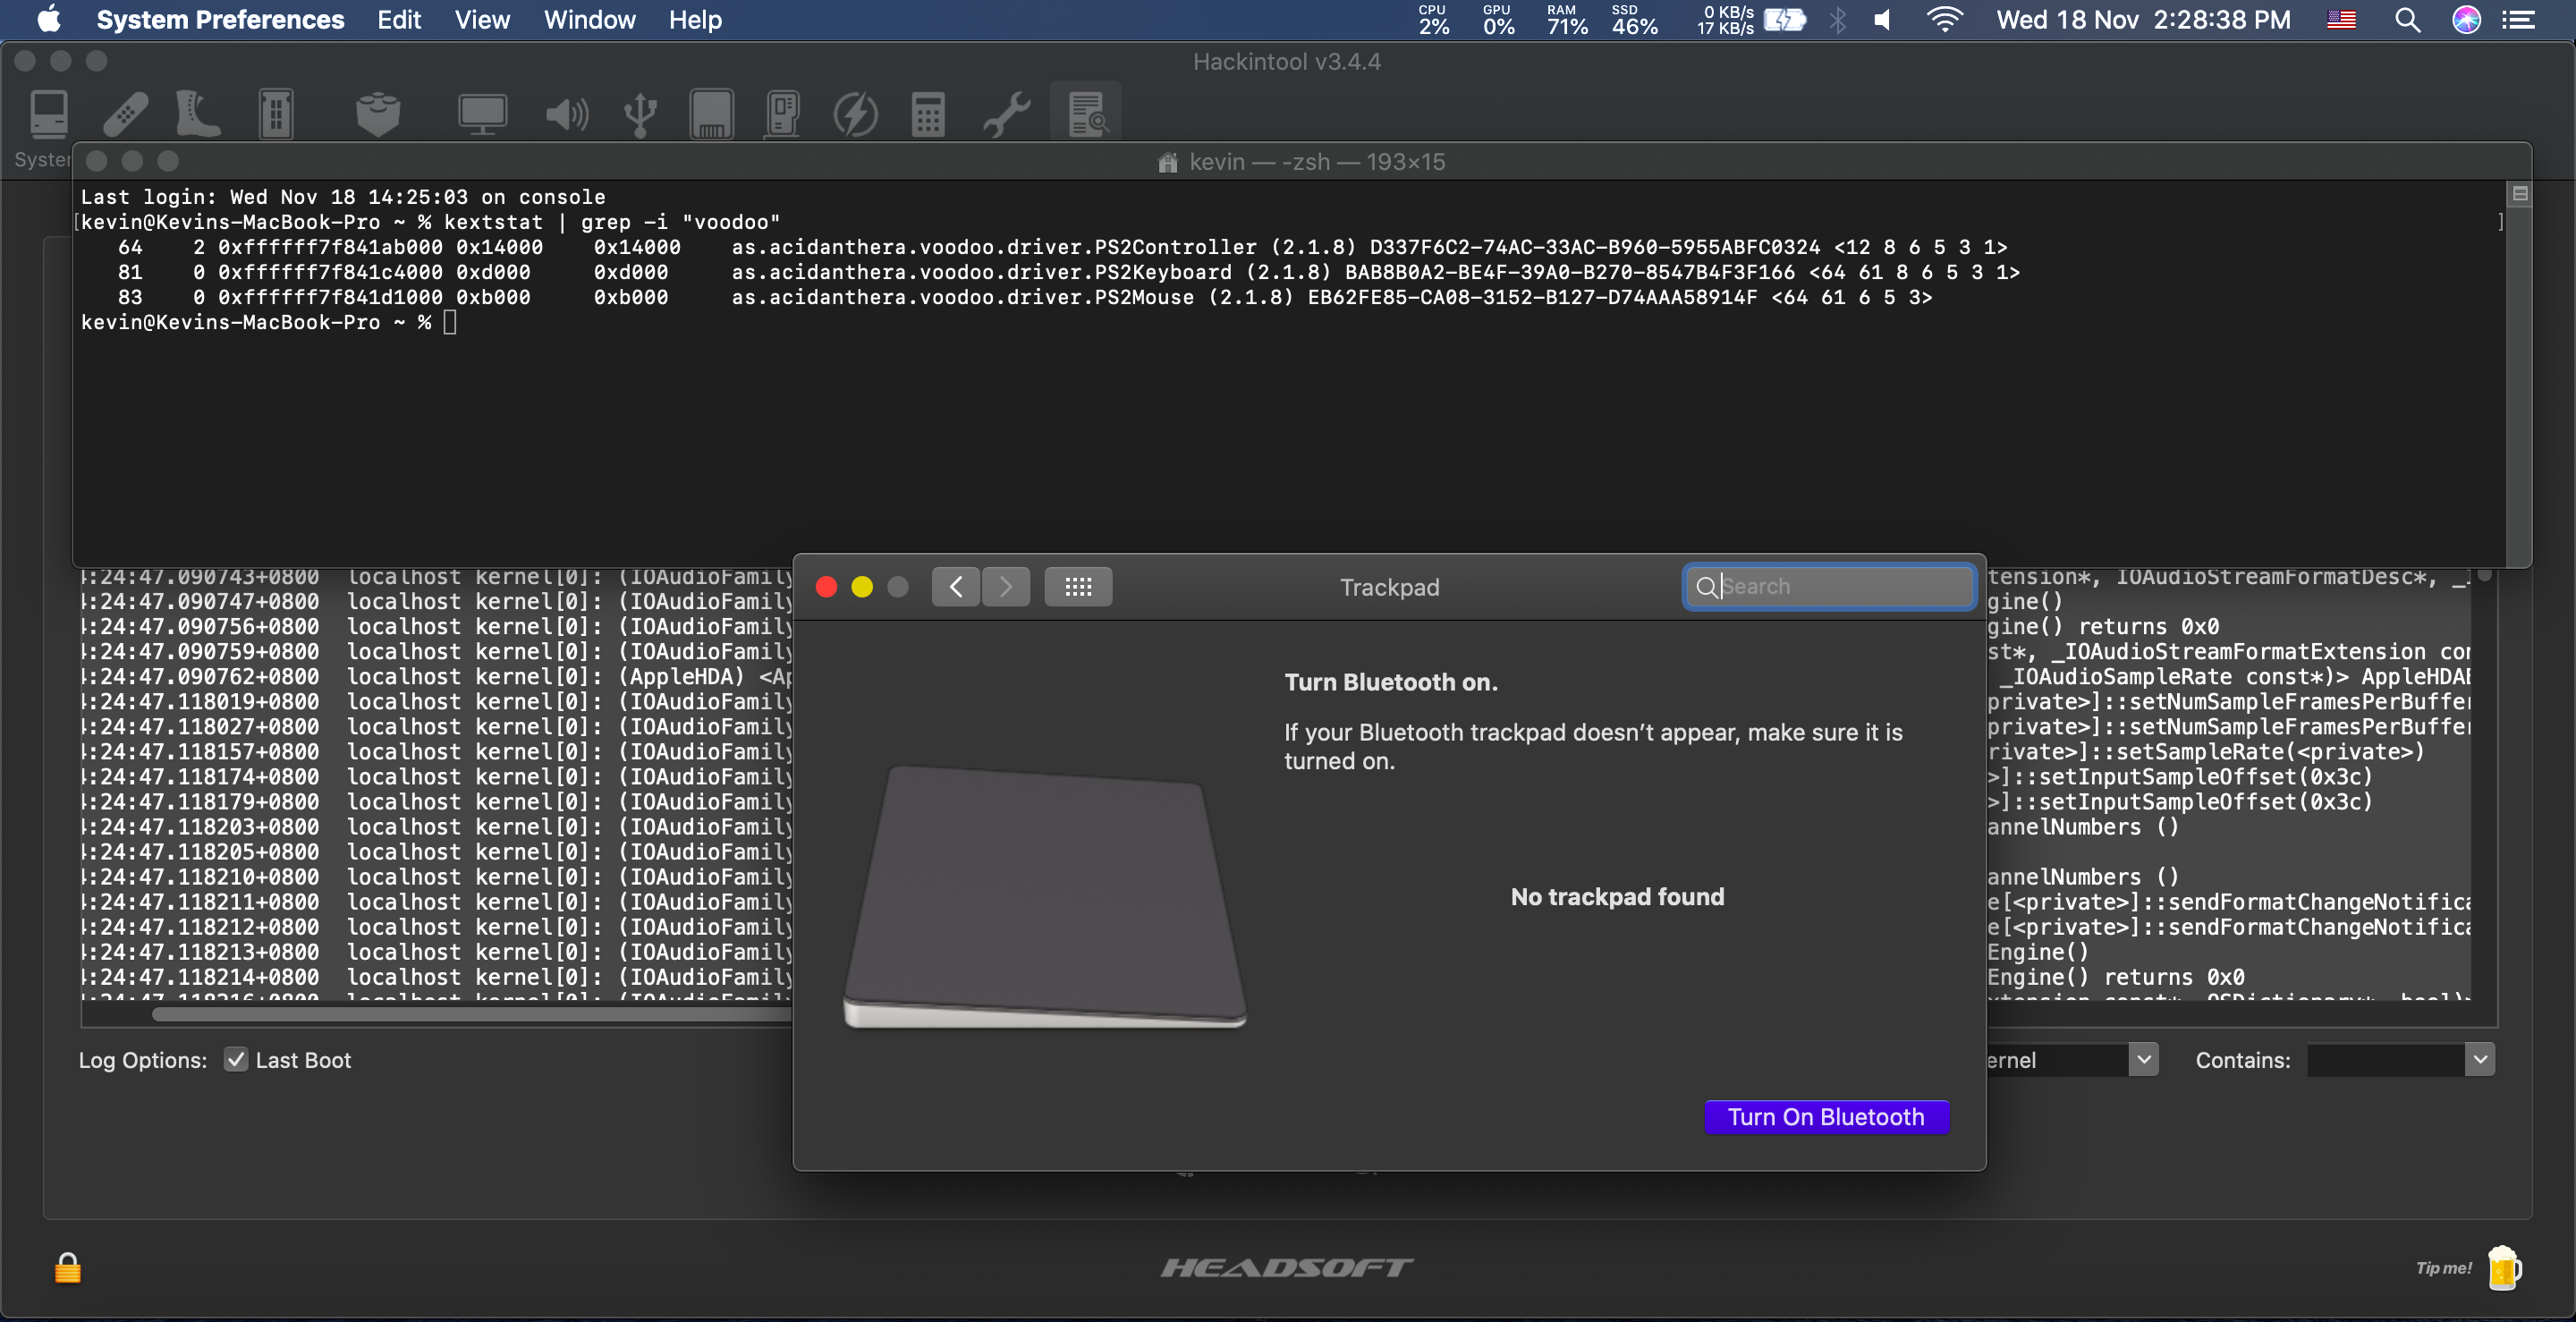Click the 'No trackpad found' text
Screen dimensions: 2576x1322
1617,897
